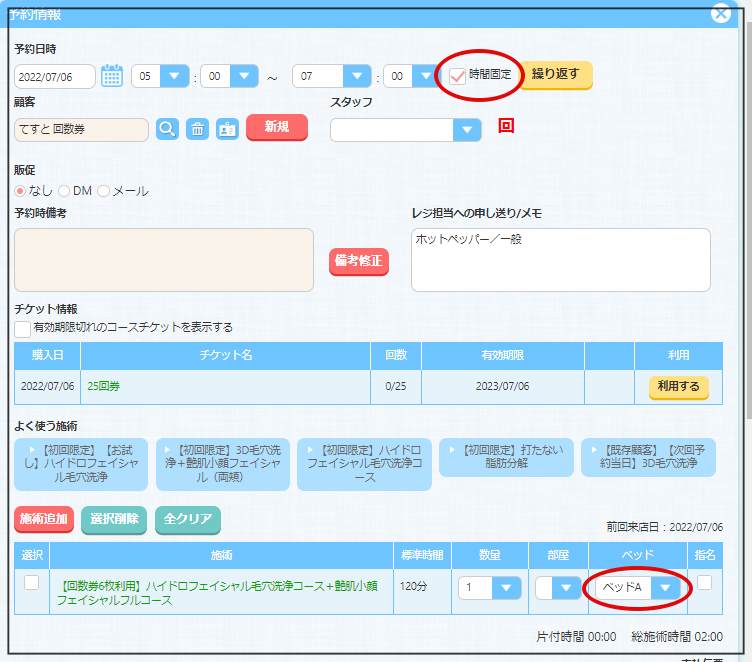Expand the ベッドA bed dropdown
Screen dimensions: 752x662
665,588
